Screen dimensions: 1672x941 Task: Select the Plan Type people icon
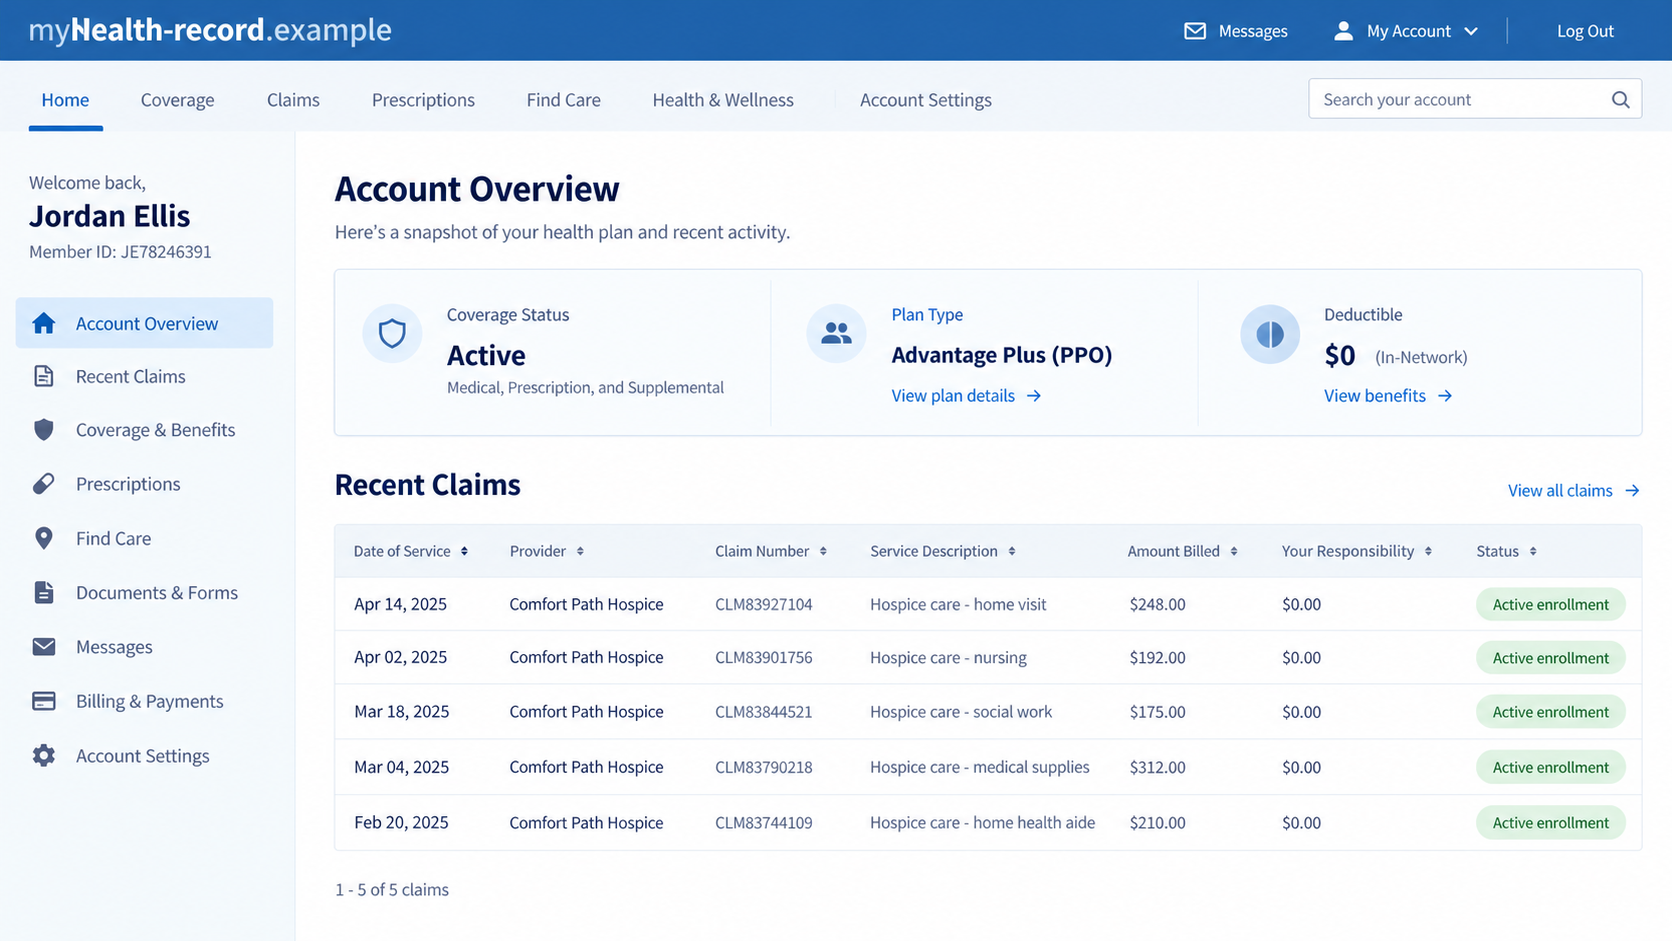point(836,333)
